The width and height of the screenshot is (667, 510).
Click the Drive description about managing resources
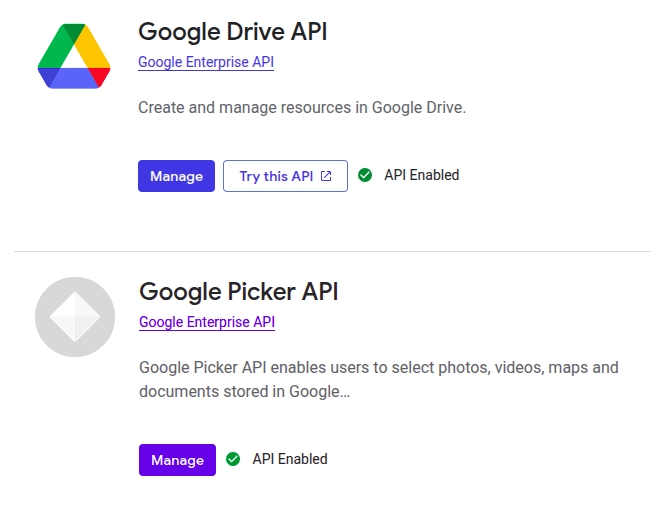point(302,107)
